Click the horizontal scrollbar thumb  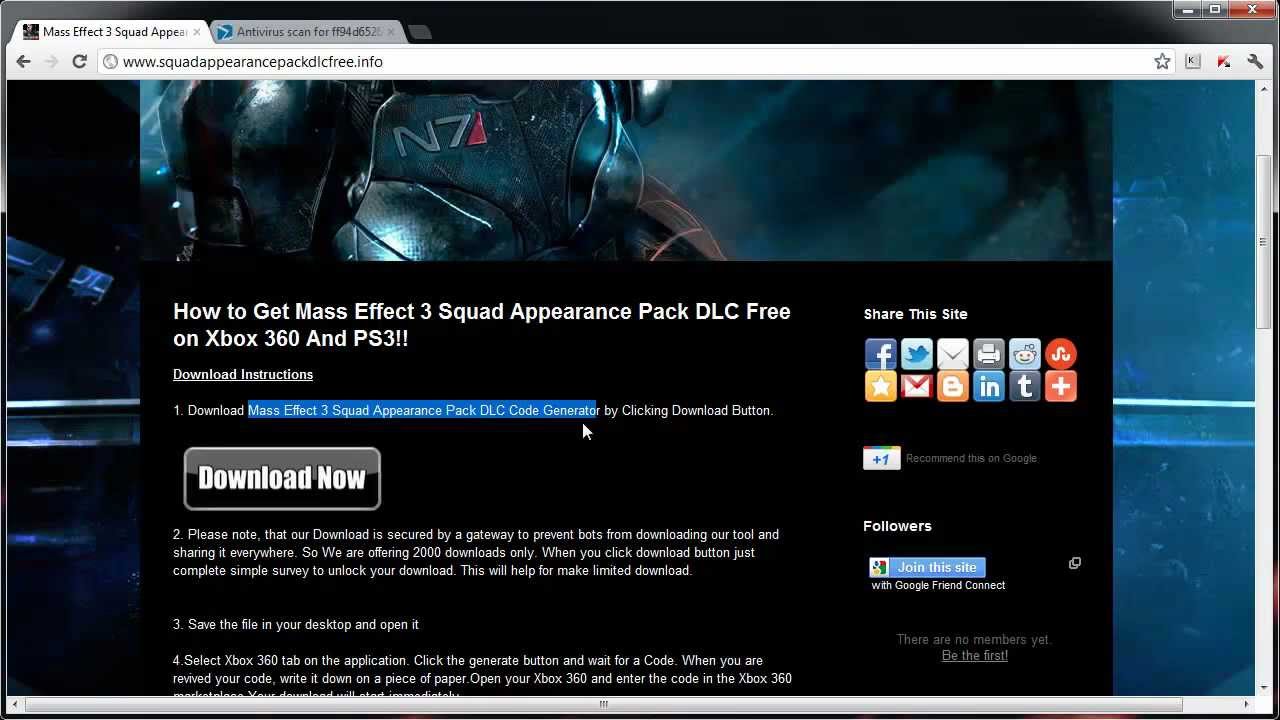[x=603, y=704]
